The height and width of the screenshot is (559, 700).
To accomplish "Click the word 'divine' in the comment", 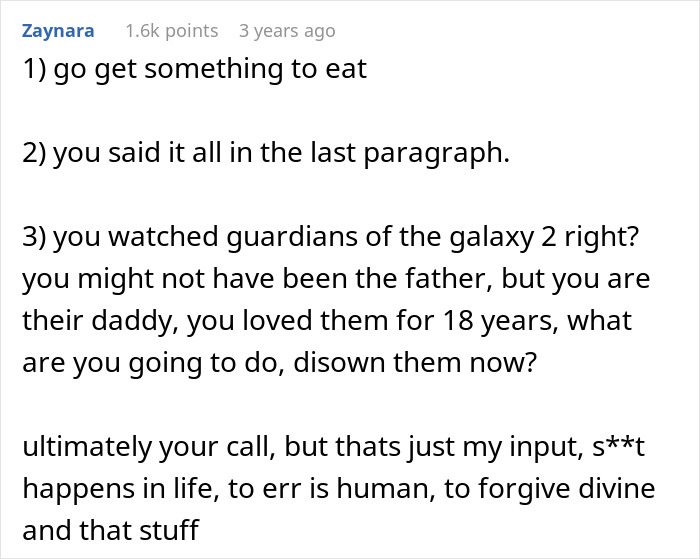I will (622, 489).
